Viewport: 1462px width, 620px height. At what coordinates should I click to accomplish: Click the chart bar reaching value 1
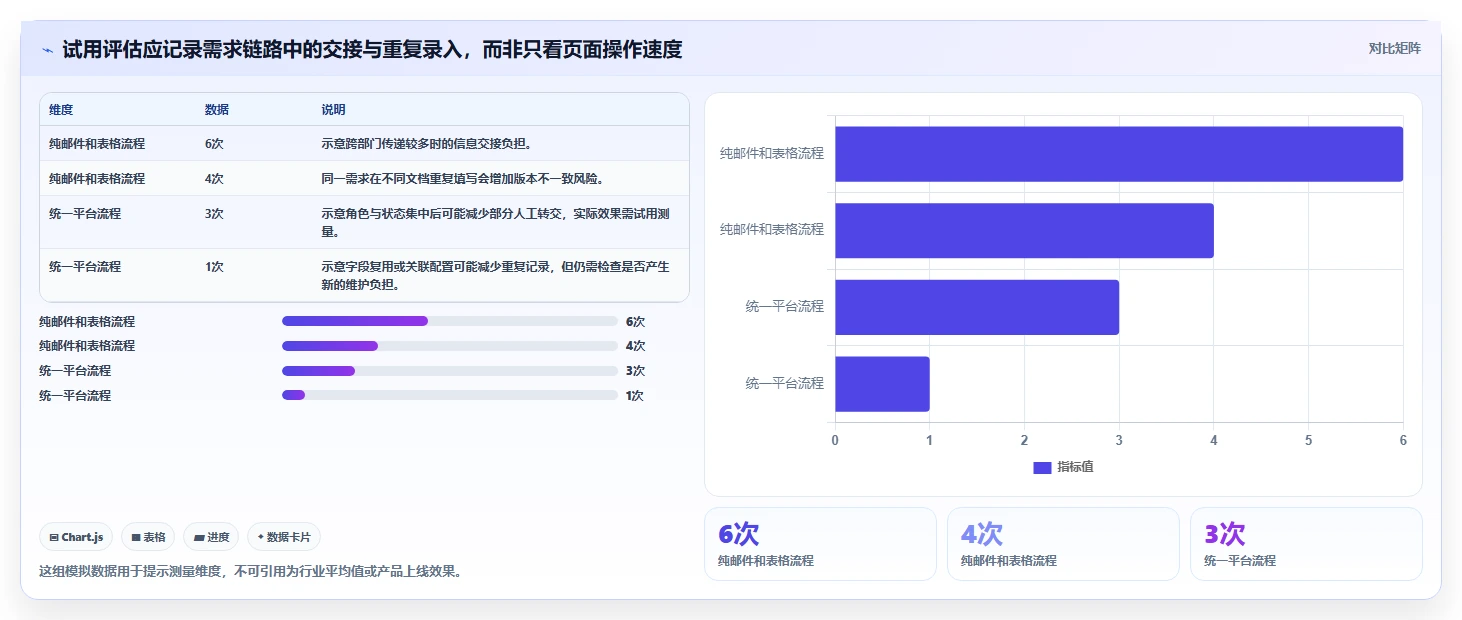pos(883,384)
